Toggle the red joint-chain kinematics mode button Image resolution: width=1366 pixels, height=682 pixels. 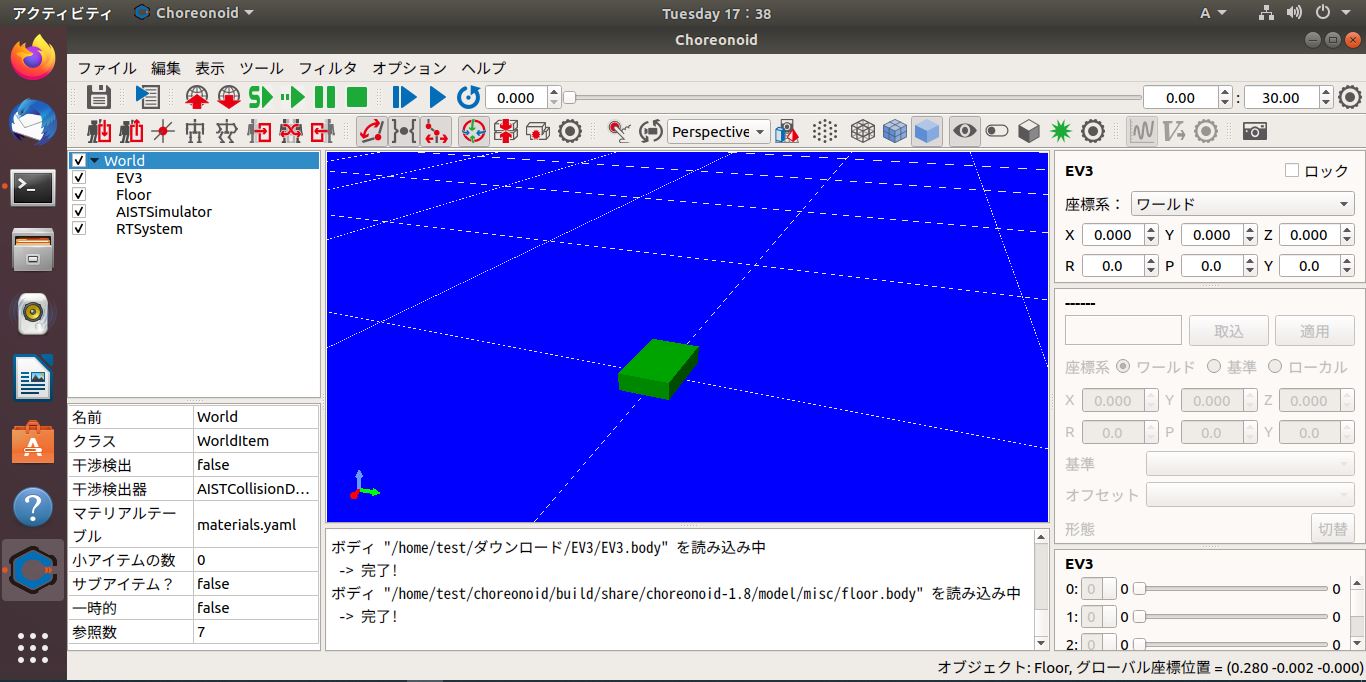[x=436, y=131]
